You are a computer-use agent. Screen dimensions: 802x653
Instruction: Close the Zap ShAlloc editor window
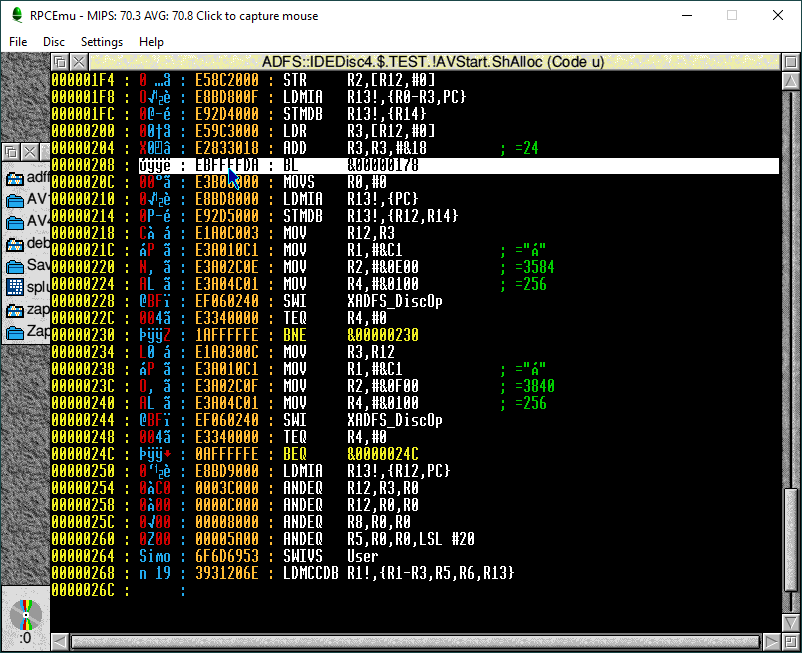click(78, 62)
